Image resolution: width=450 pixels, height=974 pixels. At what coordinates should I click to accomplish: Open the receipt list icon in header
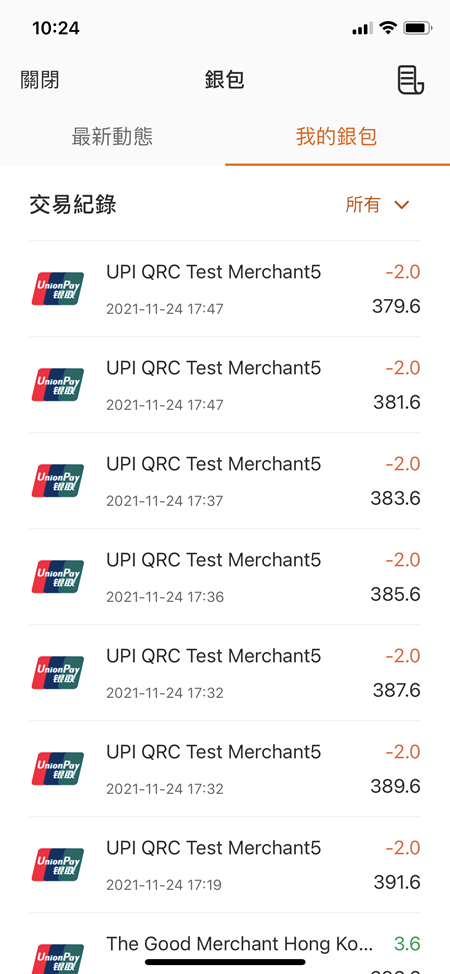(411, 80)
